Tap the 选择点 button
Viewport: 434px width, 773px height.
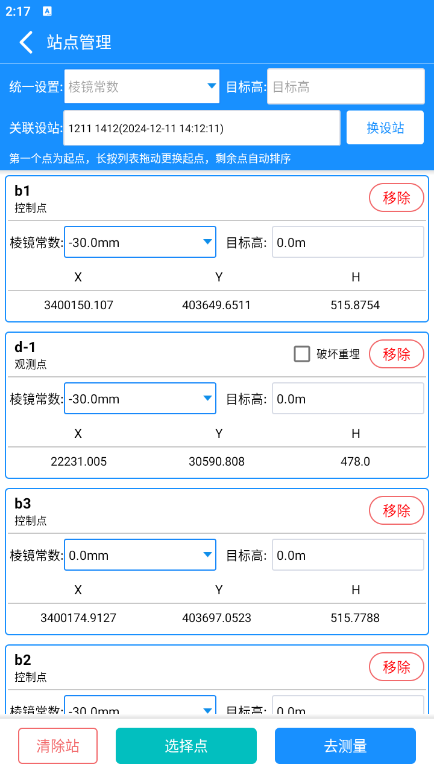pyautogui.click(x=186, y=746)
